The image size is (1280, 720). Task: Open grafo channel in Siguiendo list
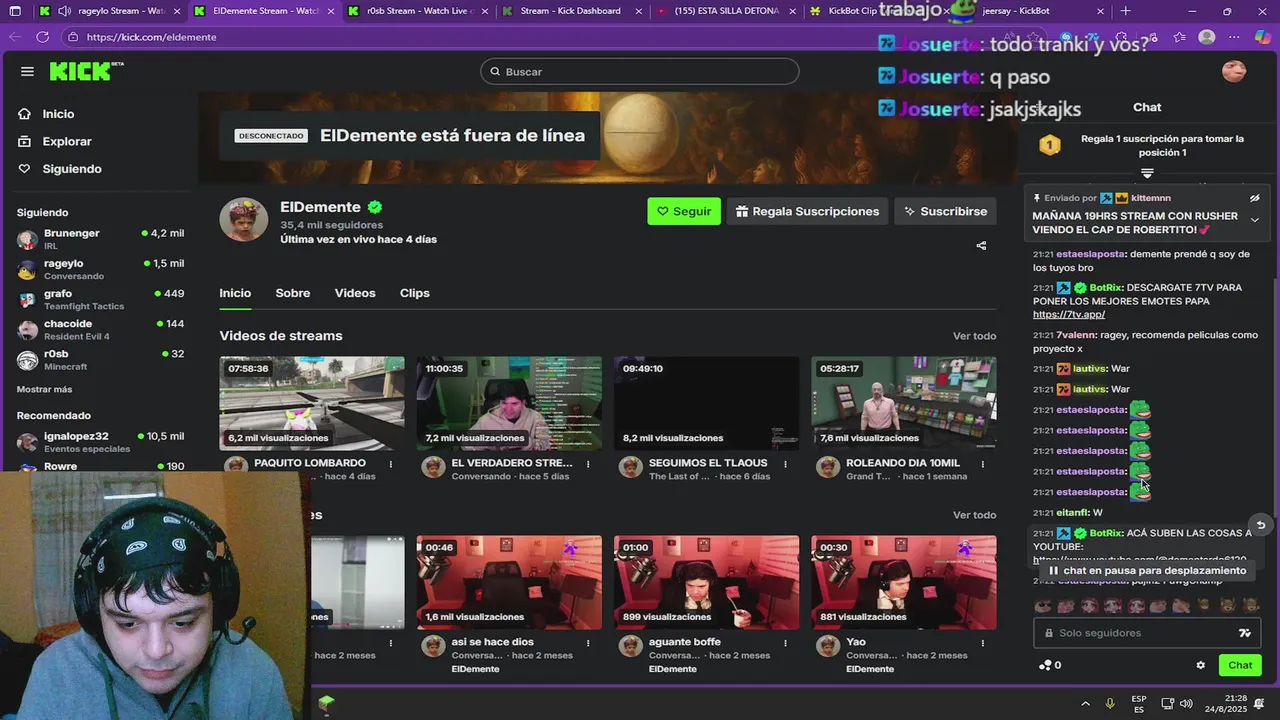100,300
